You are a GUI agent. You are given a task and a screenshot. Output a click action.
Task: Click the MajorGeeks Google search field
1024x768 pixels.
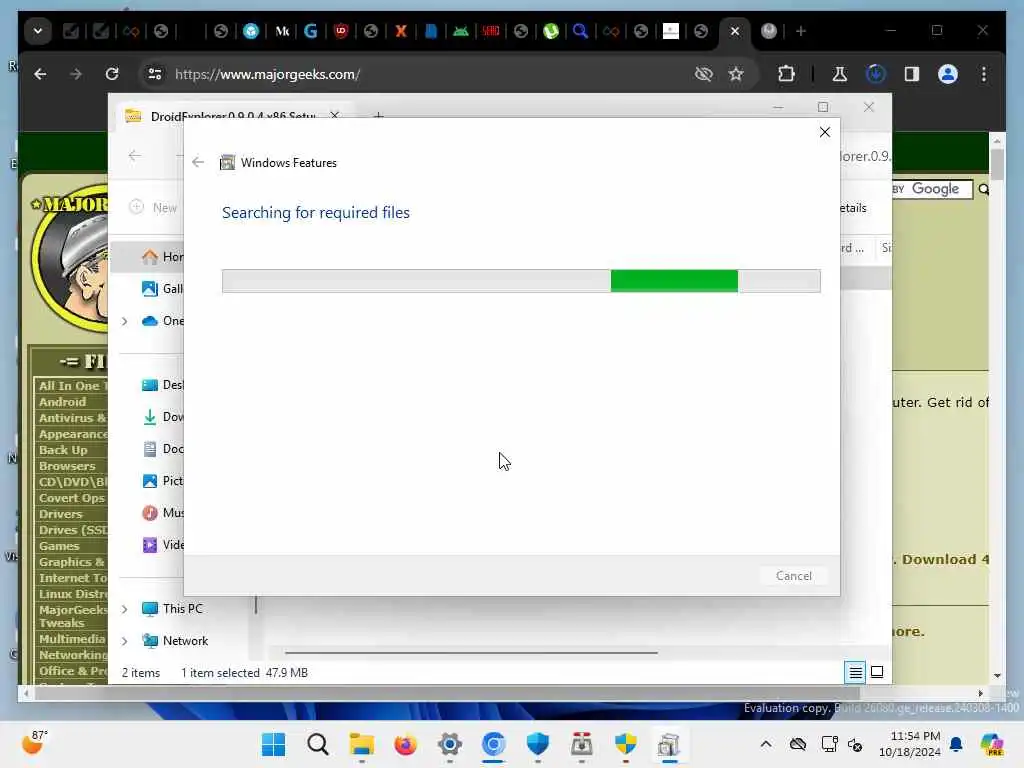934,189
